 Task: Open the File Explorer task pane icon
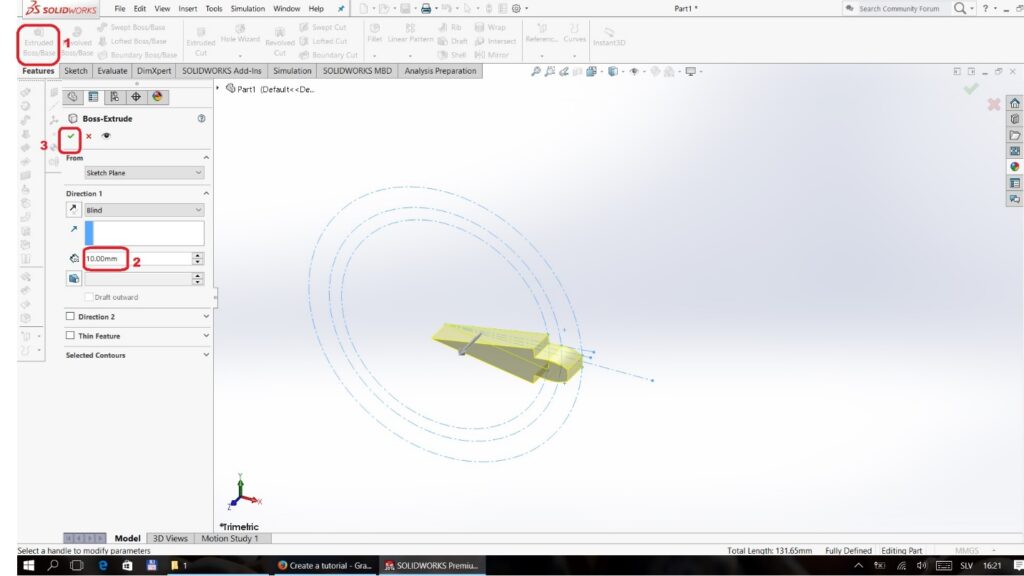point(1015,135)
